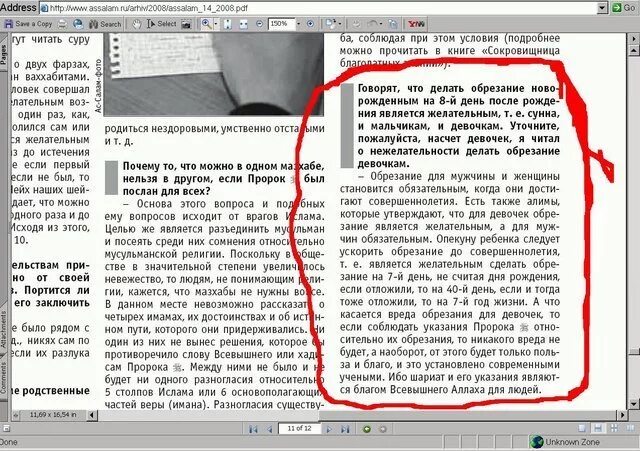Open the Search tool with binoculars
This screenshot has width=640, height=451.
tap(105, 24)
